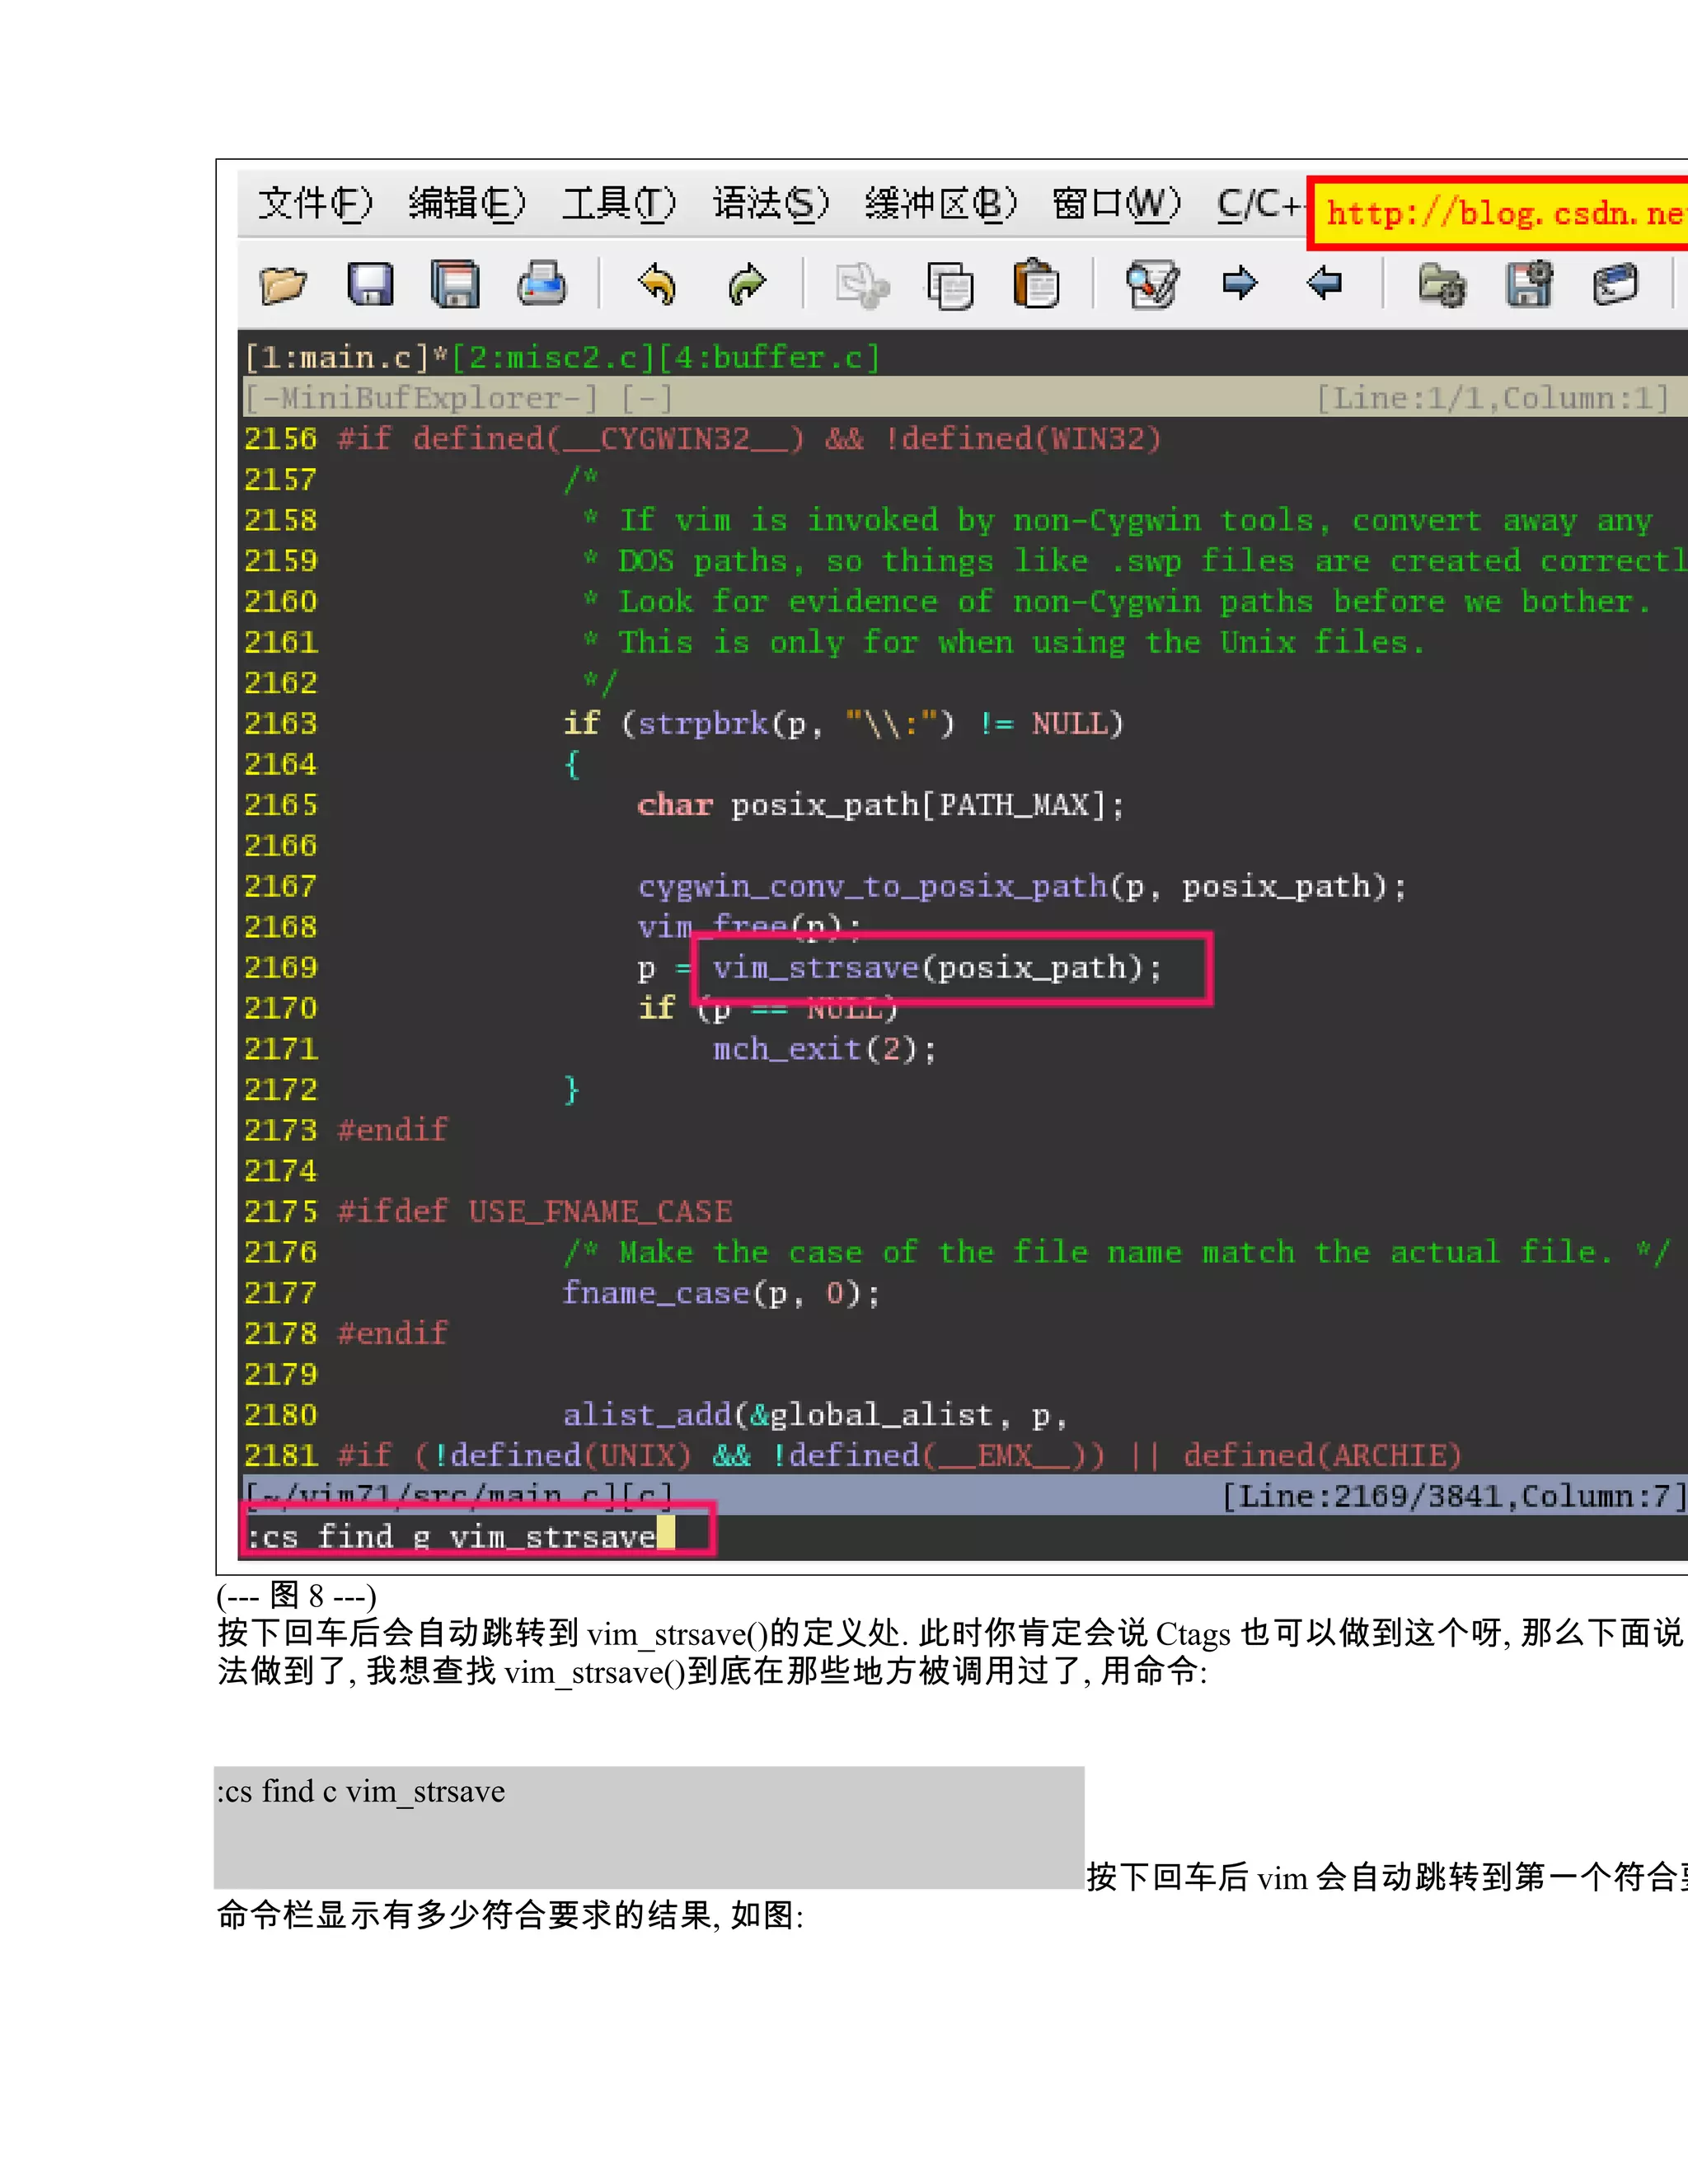Open the 窗口(W) menu
The image size is (1688, 2184).
pyautogui.click(x=1116, y=204)
